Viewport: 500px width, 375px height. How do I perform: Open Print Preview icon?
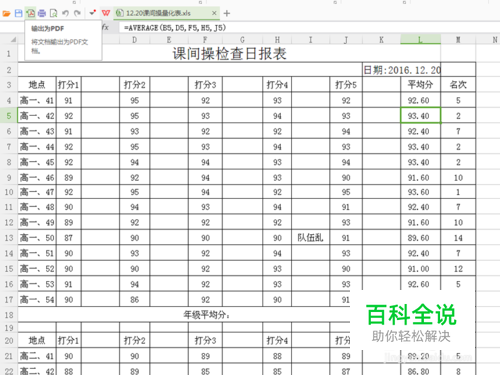tap(53, 13)
